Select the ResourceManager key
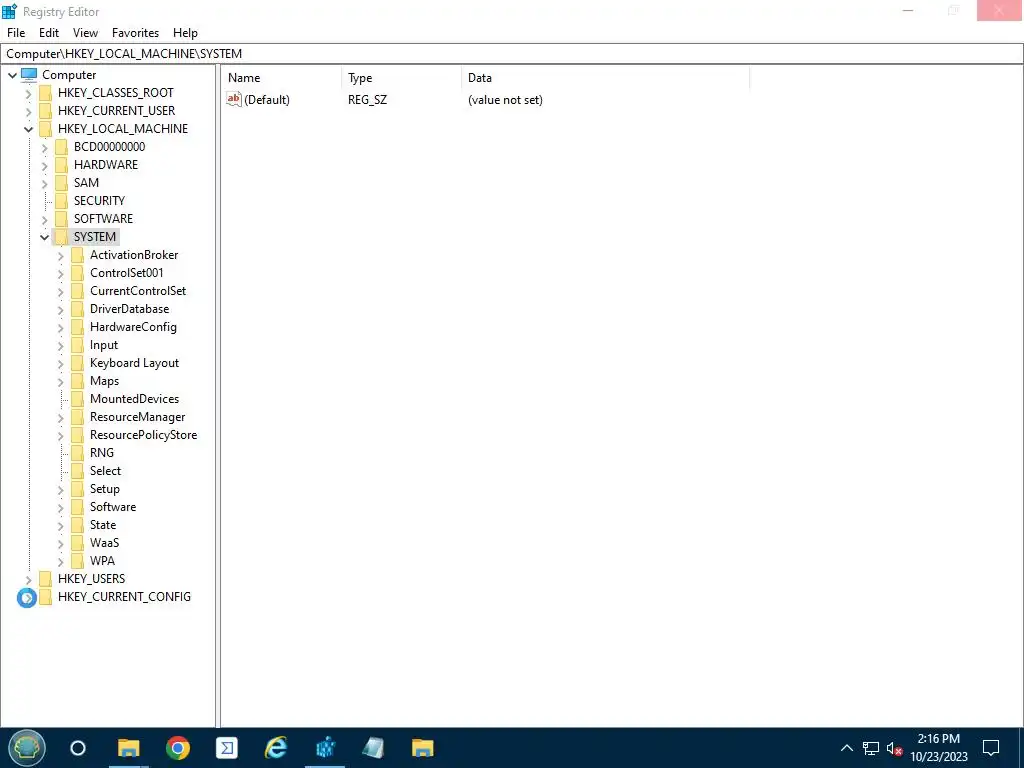This screenshot has height=768, width=1024. click(138, 417)
